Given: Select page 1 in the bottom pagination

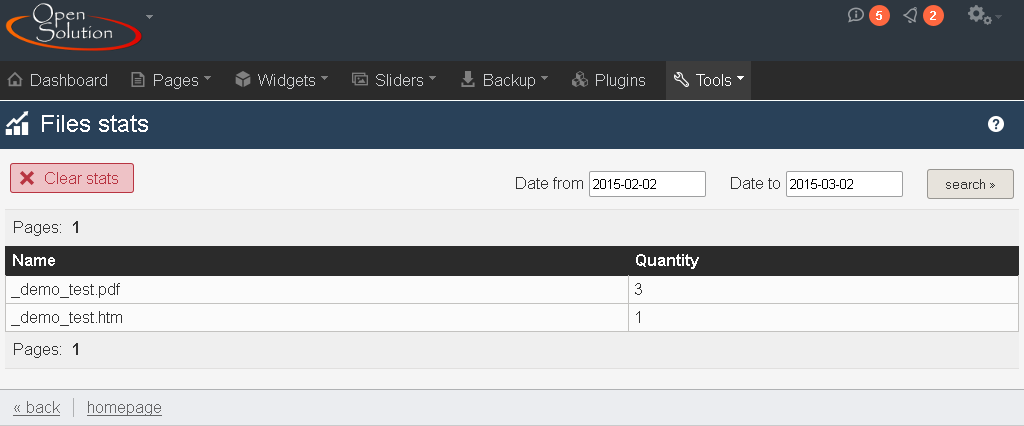Looking at the screenshot, I should [76, 350].
